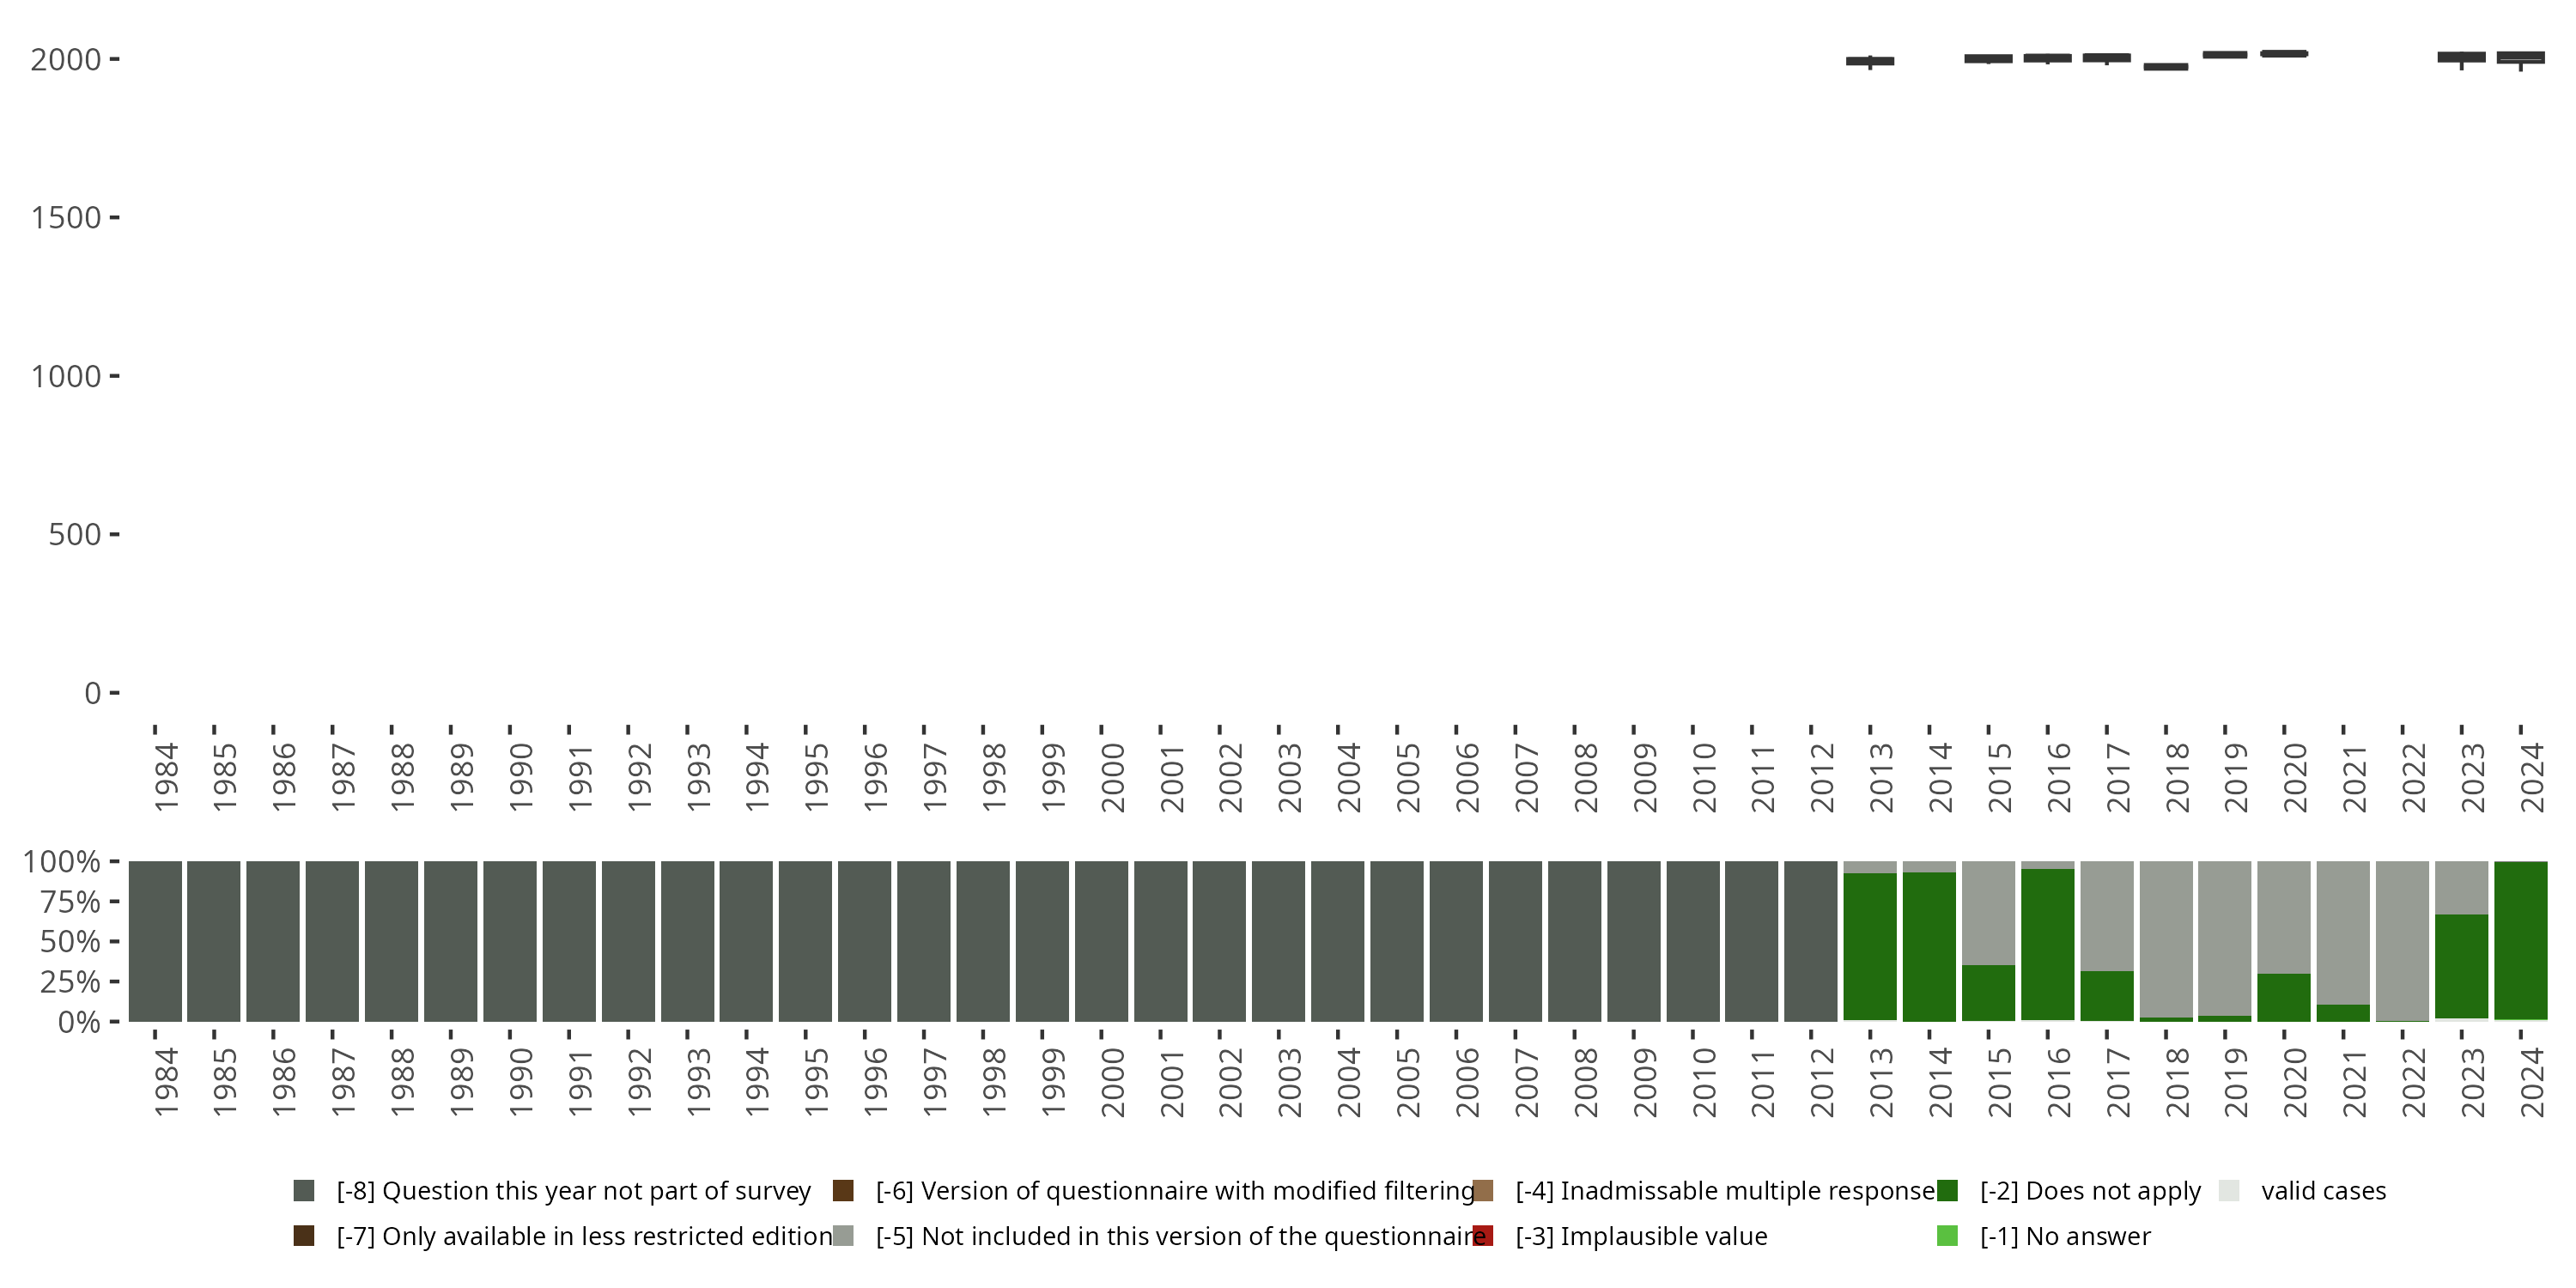This screenshot has height=1288, width=2576.
Task: Click the fully green 2024 stacked bar
Action: tap(2521, 940)
